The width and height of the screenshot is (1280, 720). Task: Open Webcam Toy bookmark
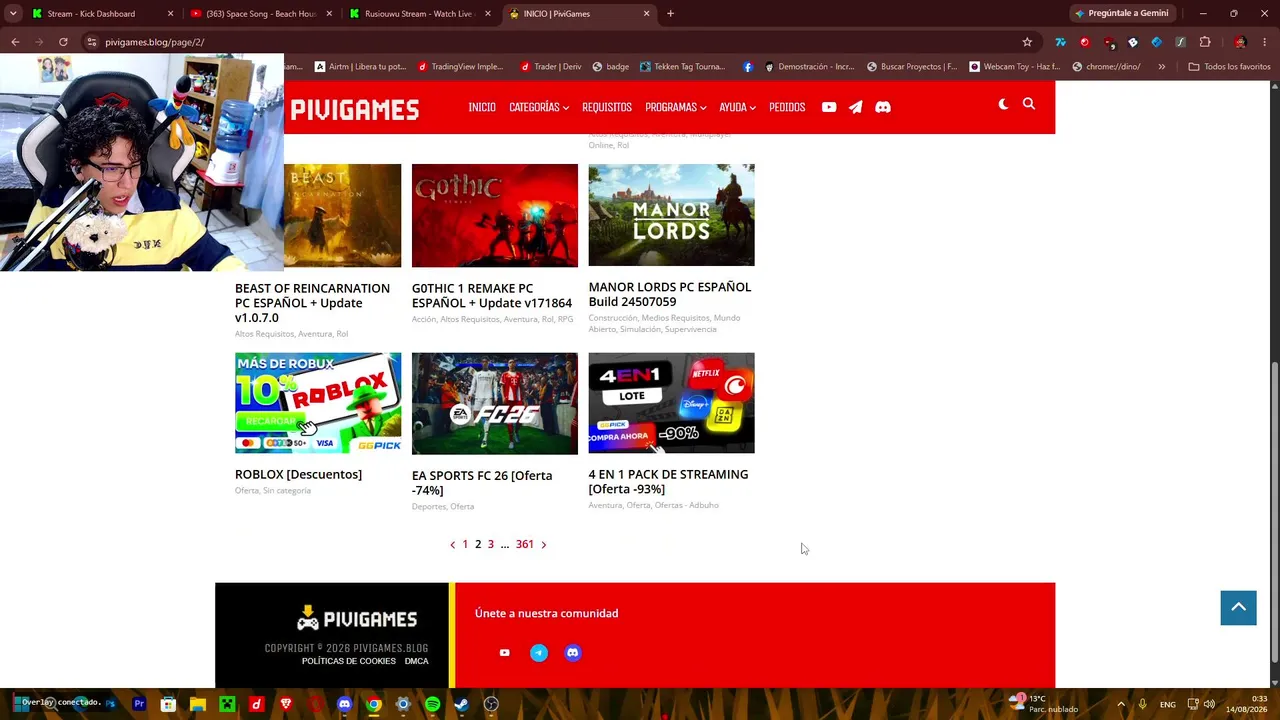coord(1014,67)
